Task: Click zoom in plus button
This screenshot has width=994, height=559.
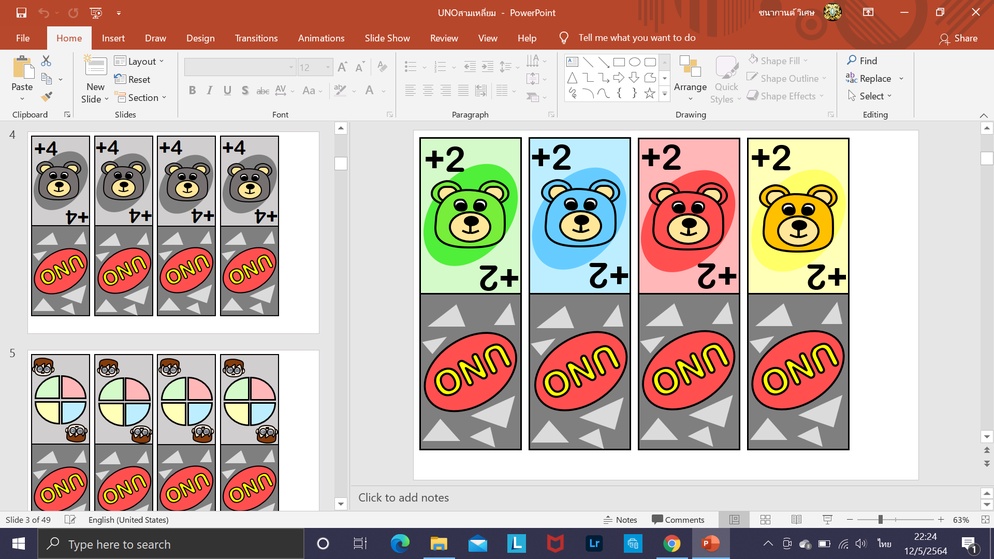Action: click(x=941, y=520)
